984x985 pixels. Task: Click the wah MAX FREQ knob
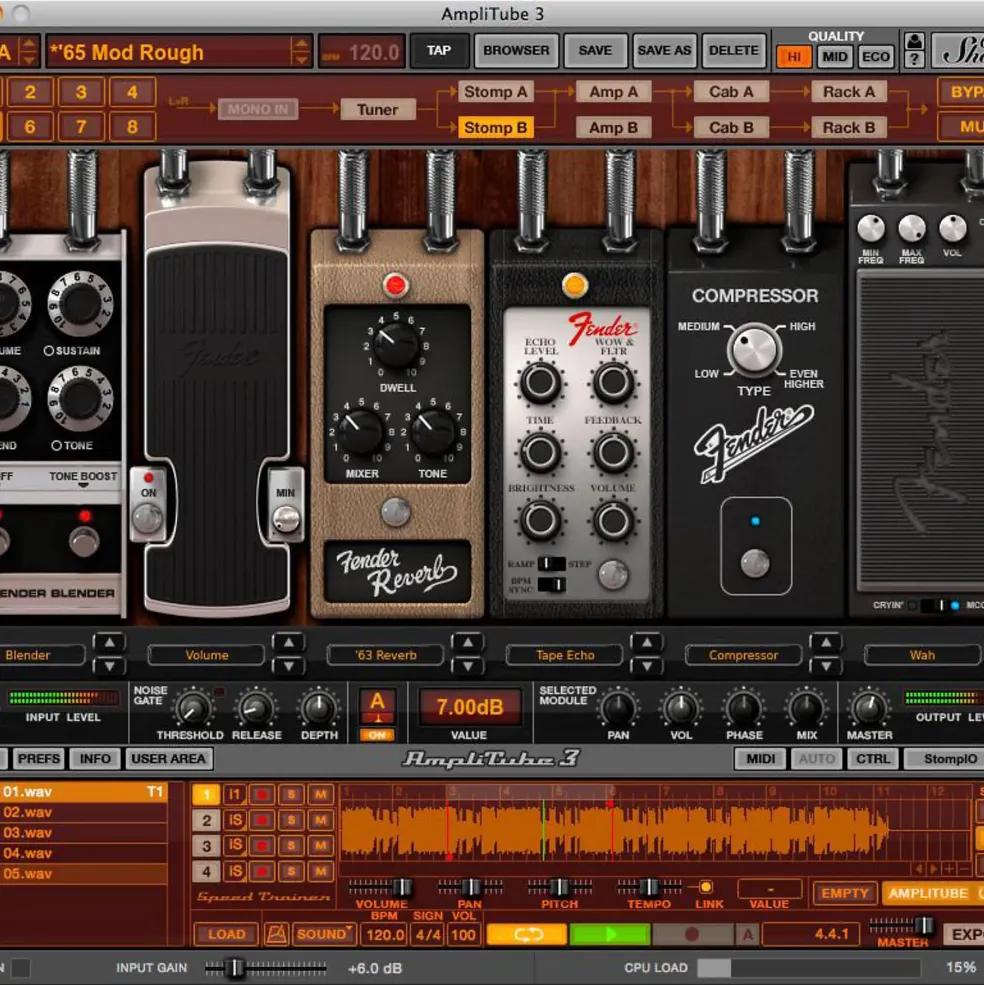[x=911, y=229]
